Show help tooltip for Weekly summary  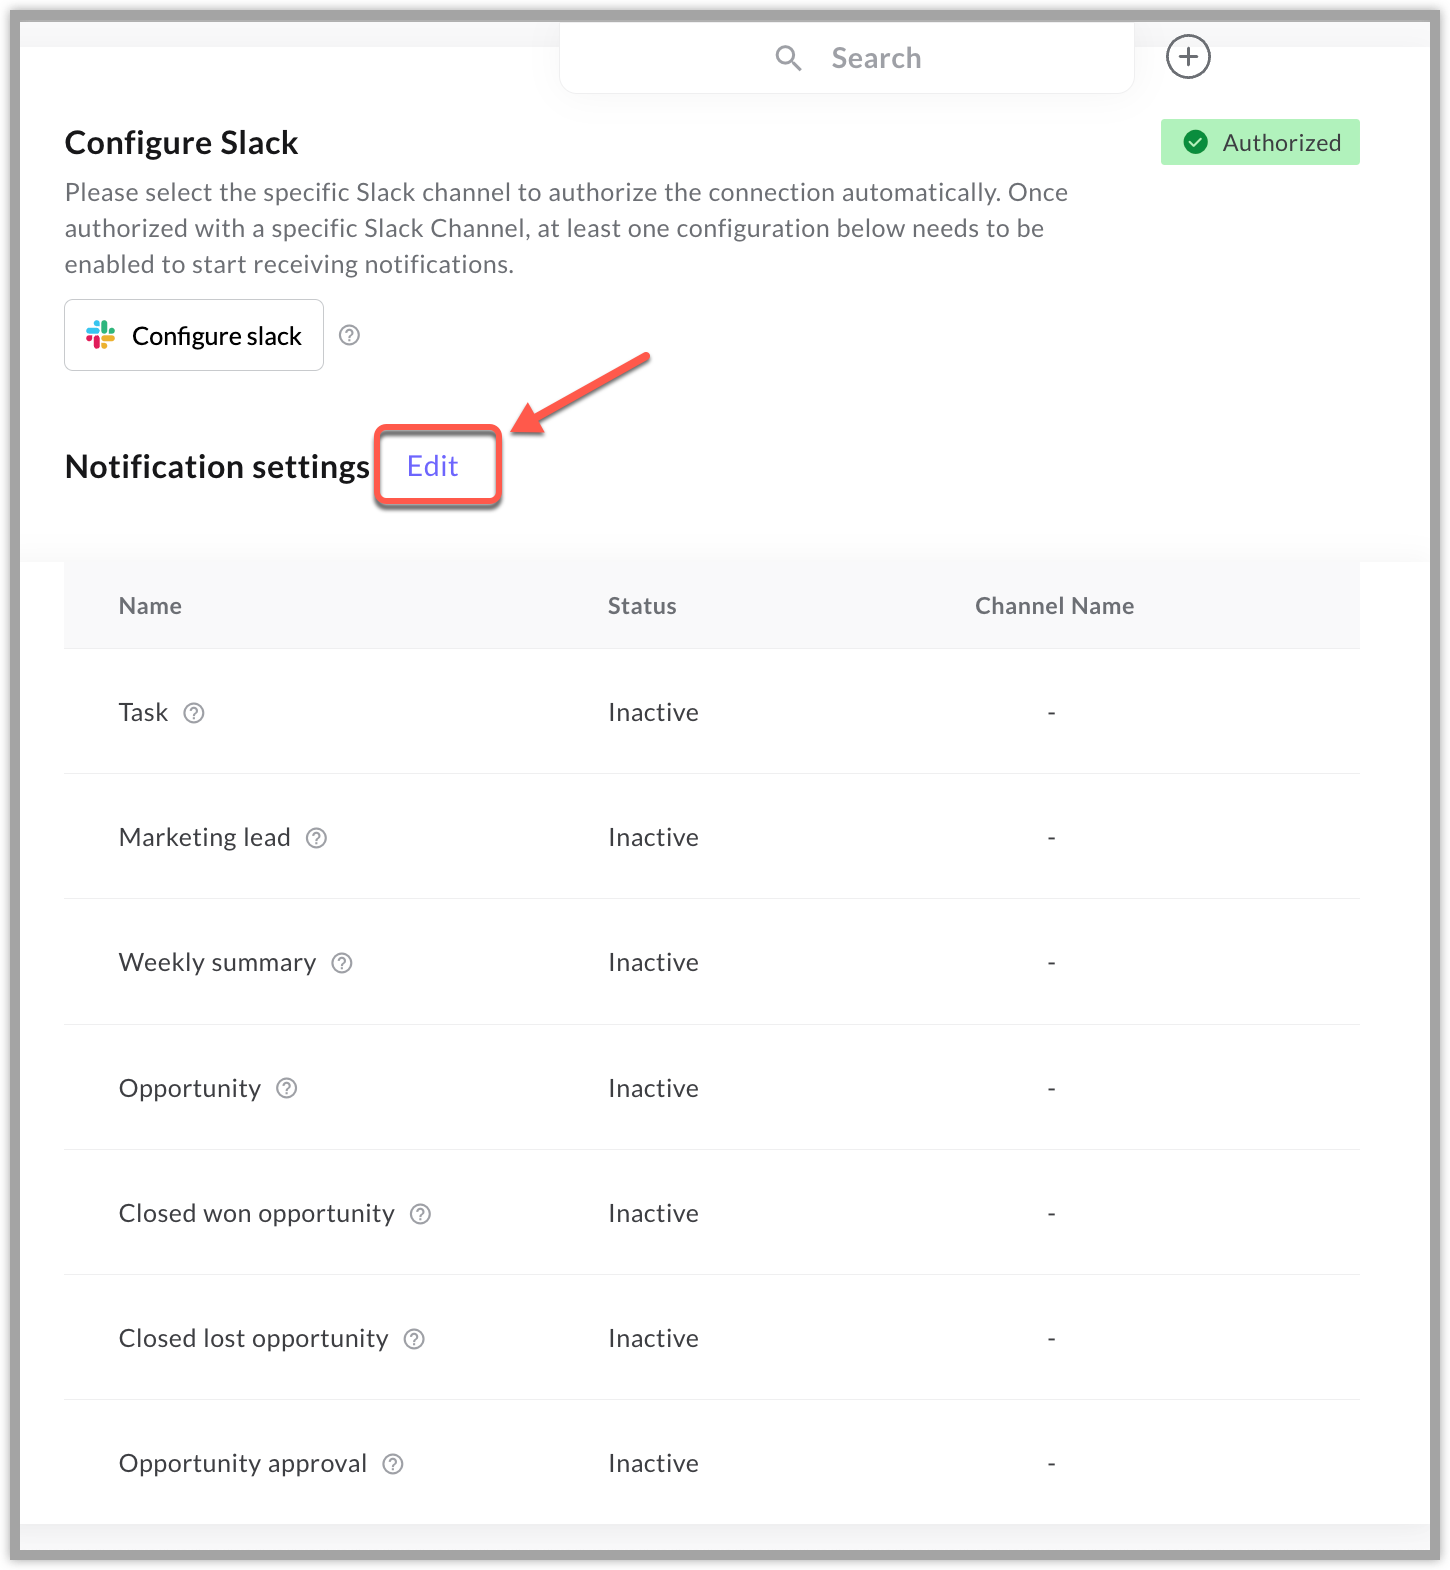click(x=342, y=963)
